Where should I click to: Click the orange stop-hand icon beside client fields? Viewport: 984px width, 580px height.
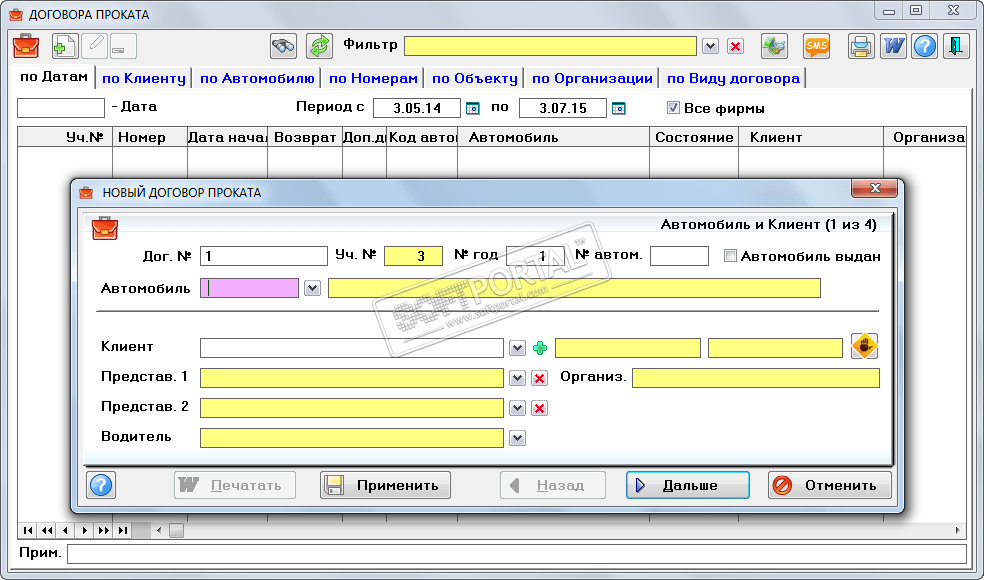(x=864, y=346)
